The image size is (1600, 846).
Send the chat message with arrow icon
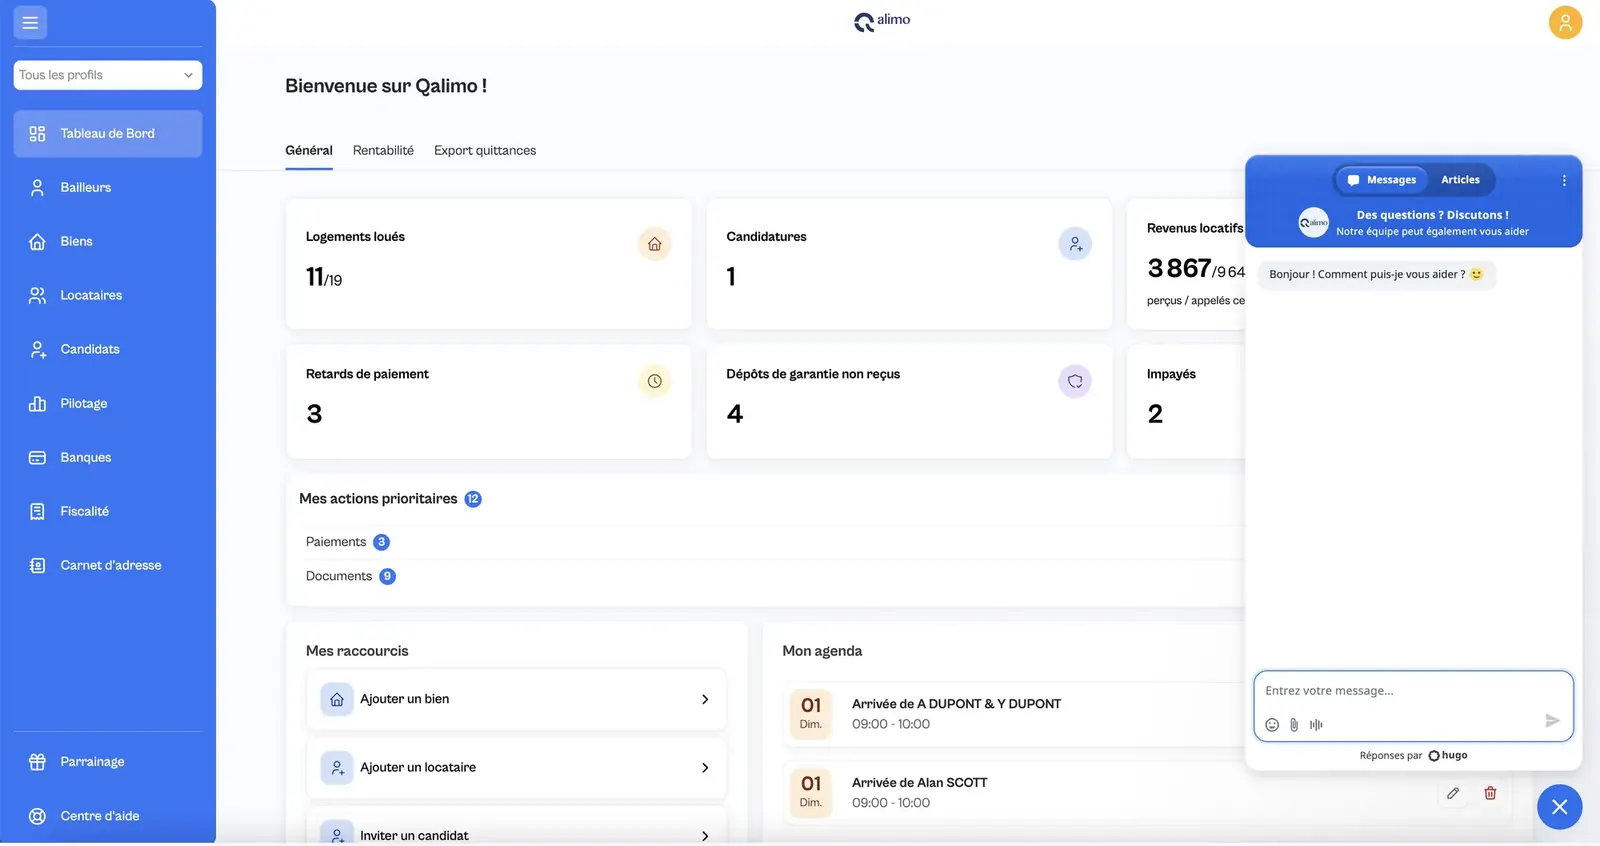(x=1552, y=721)
